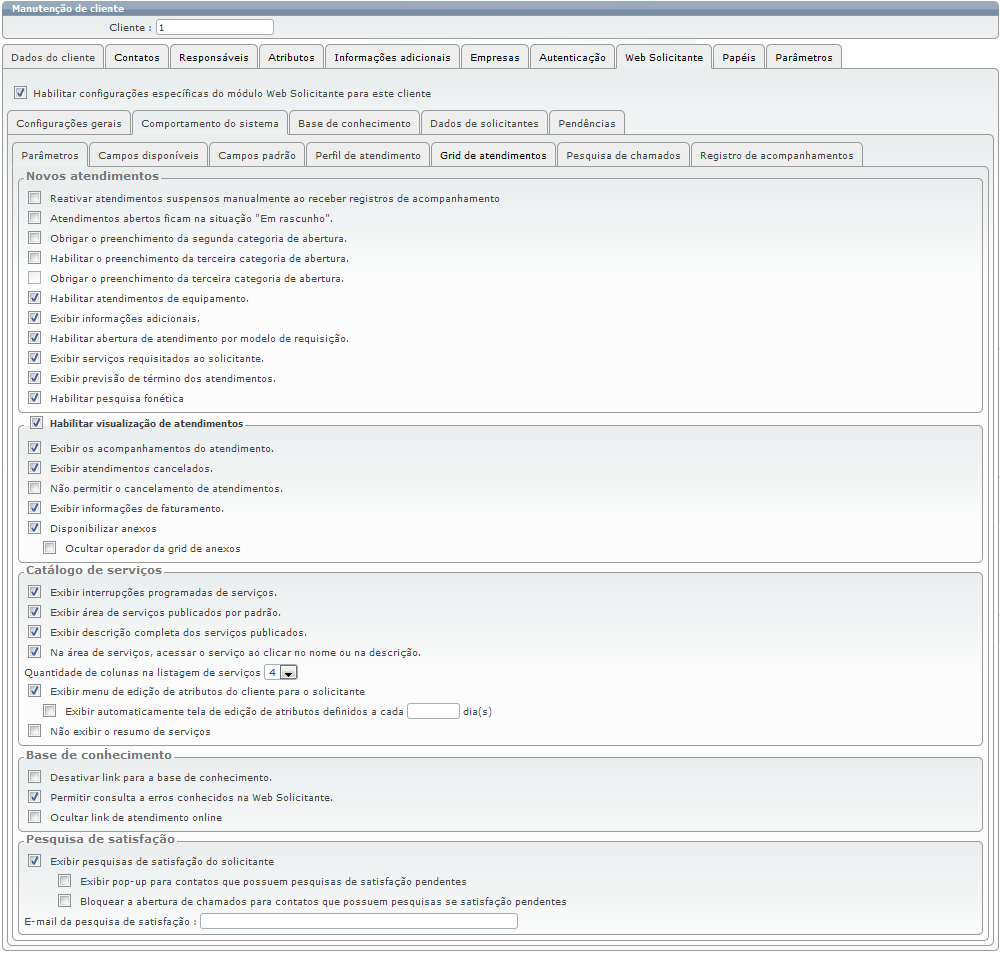Toggle Disponibilizar anexos checkbox
The height and width of the screenshot is (955, 1000).
(x=34, y=528)
